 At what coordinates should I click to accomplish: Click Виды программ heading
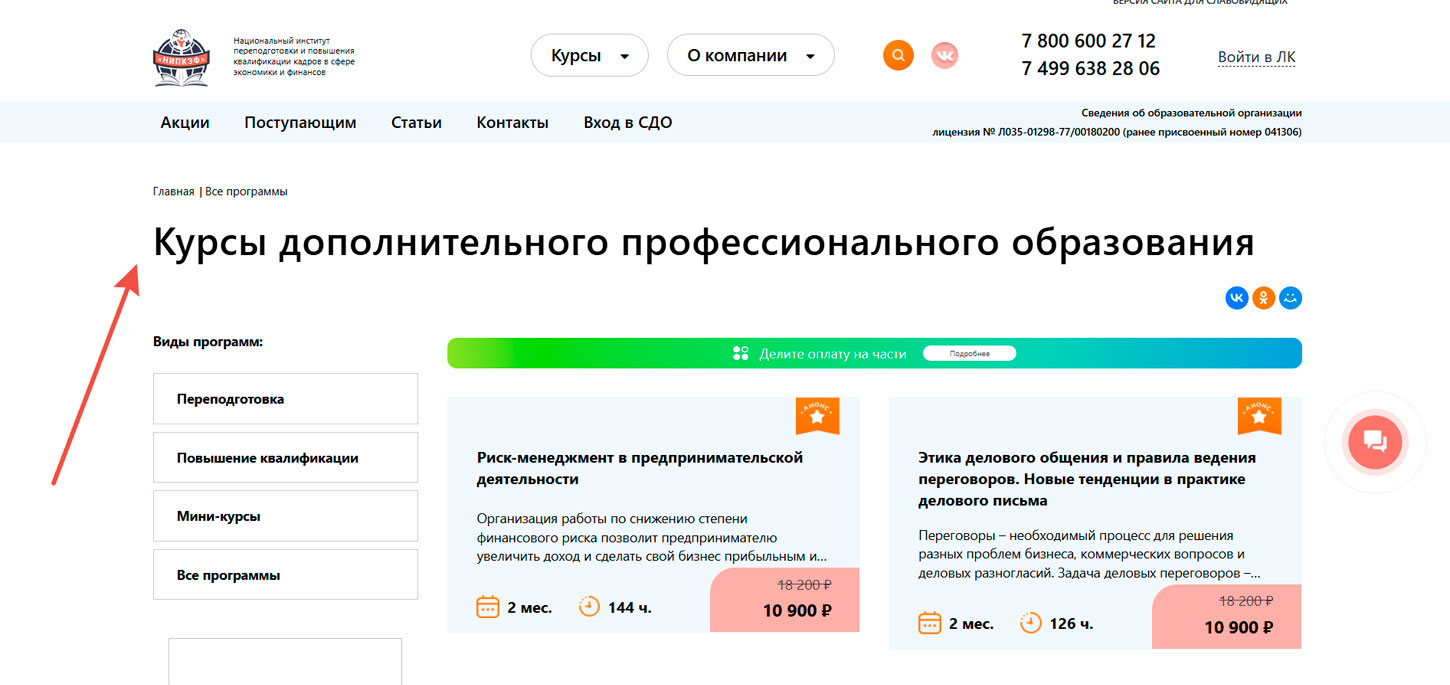coord(208,342)
